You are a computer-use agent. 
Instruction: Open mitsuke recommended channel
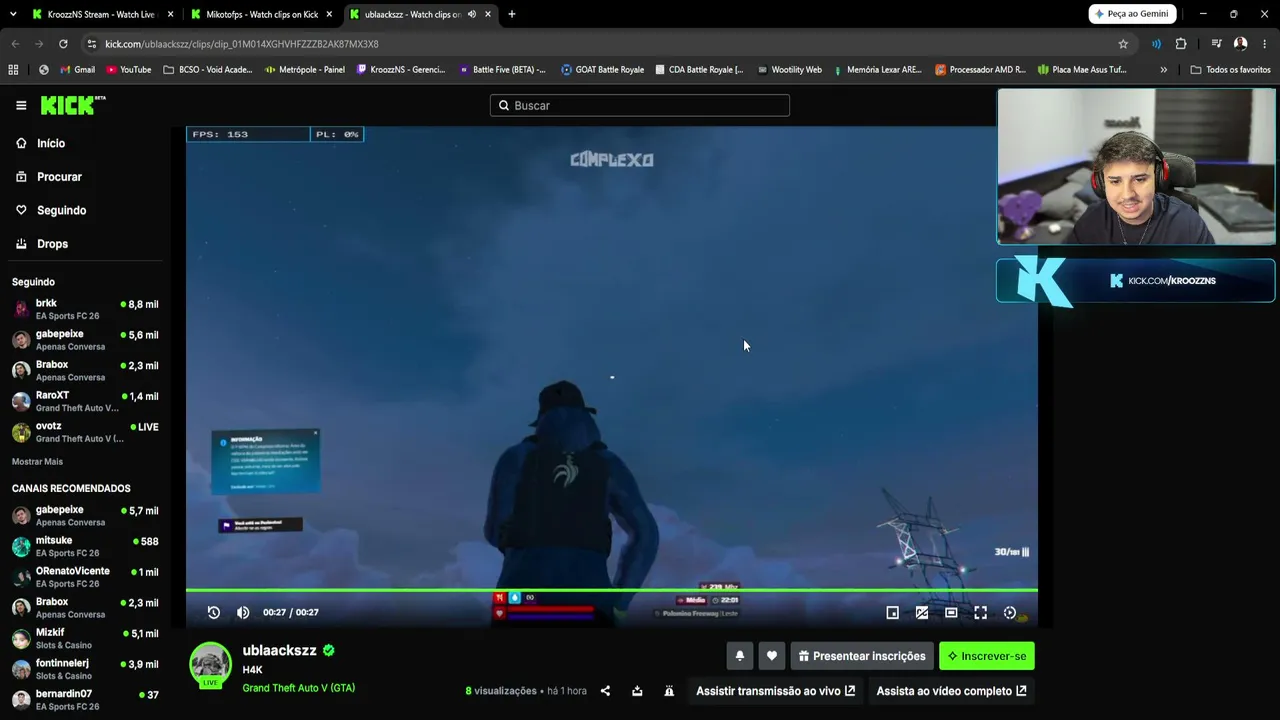coord(84,546)
